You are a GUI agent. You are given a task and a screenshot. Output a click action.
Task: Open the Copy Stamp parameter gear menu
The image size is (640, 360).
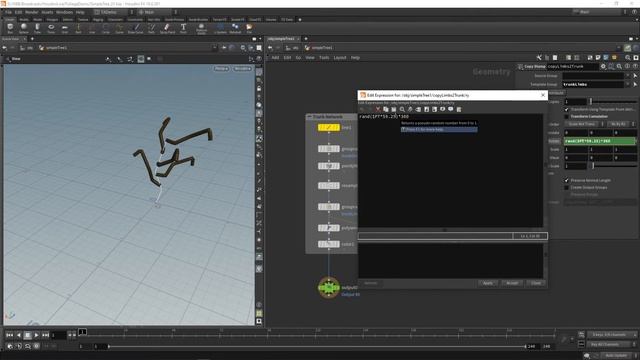(603, 67)
